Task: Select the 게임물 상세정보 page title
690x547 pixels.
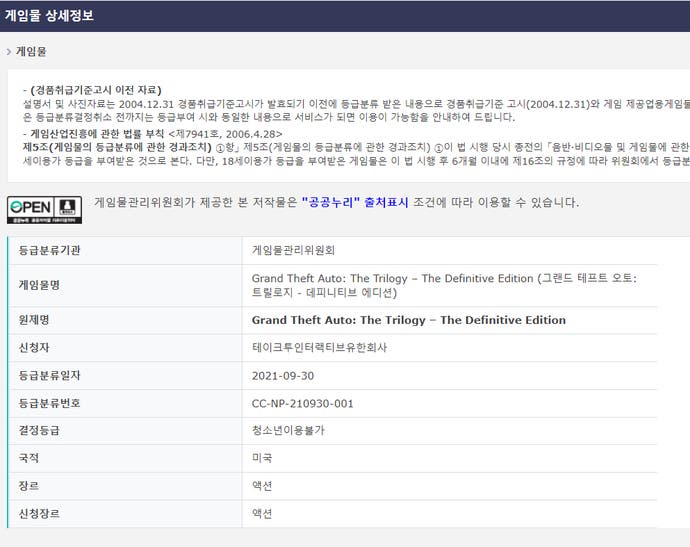Action: coord(49,16)
